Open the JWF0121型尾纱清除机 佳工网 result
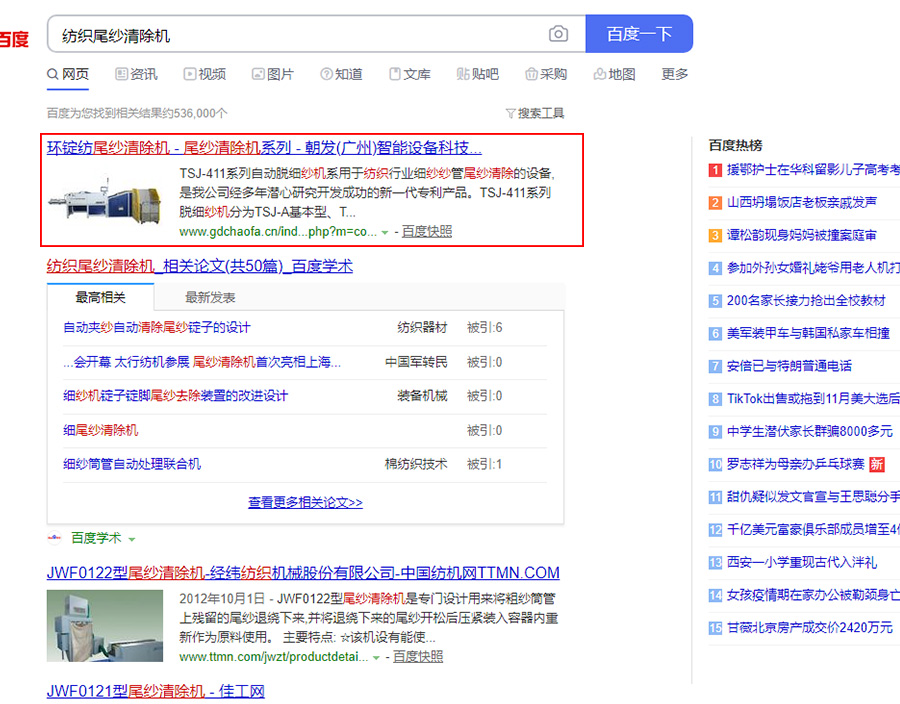 coord(156,691)
